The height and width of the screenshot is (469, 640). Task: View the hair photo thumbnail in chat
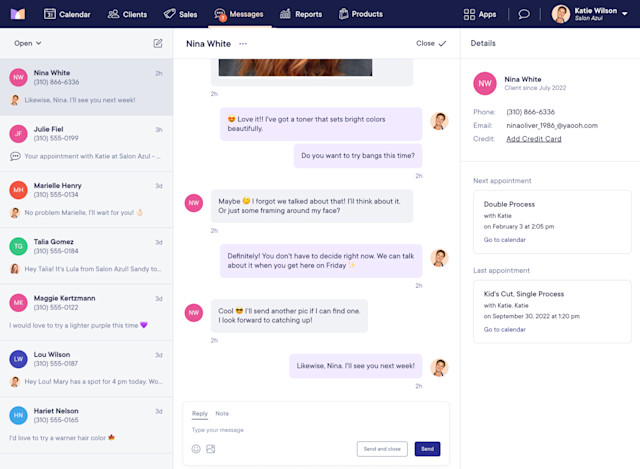click(295, 67)
